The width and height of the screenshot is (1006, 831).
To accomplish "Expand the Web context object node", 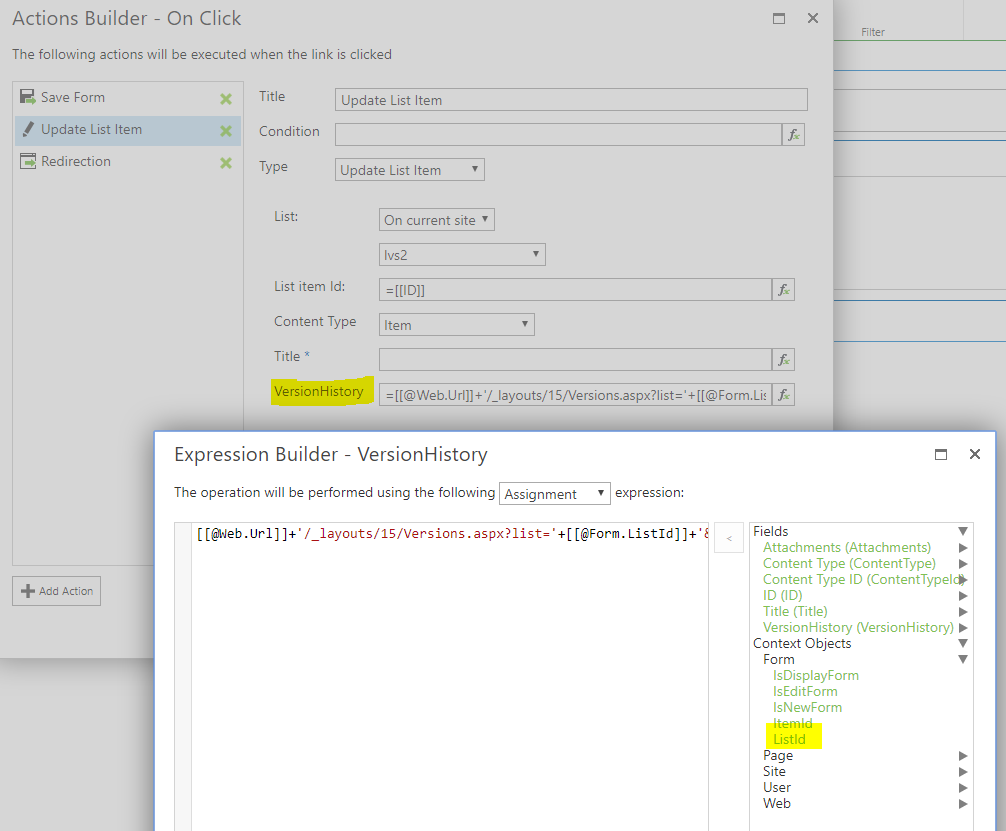I will pos(963,804).
